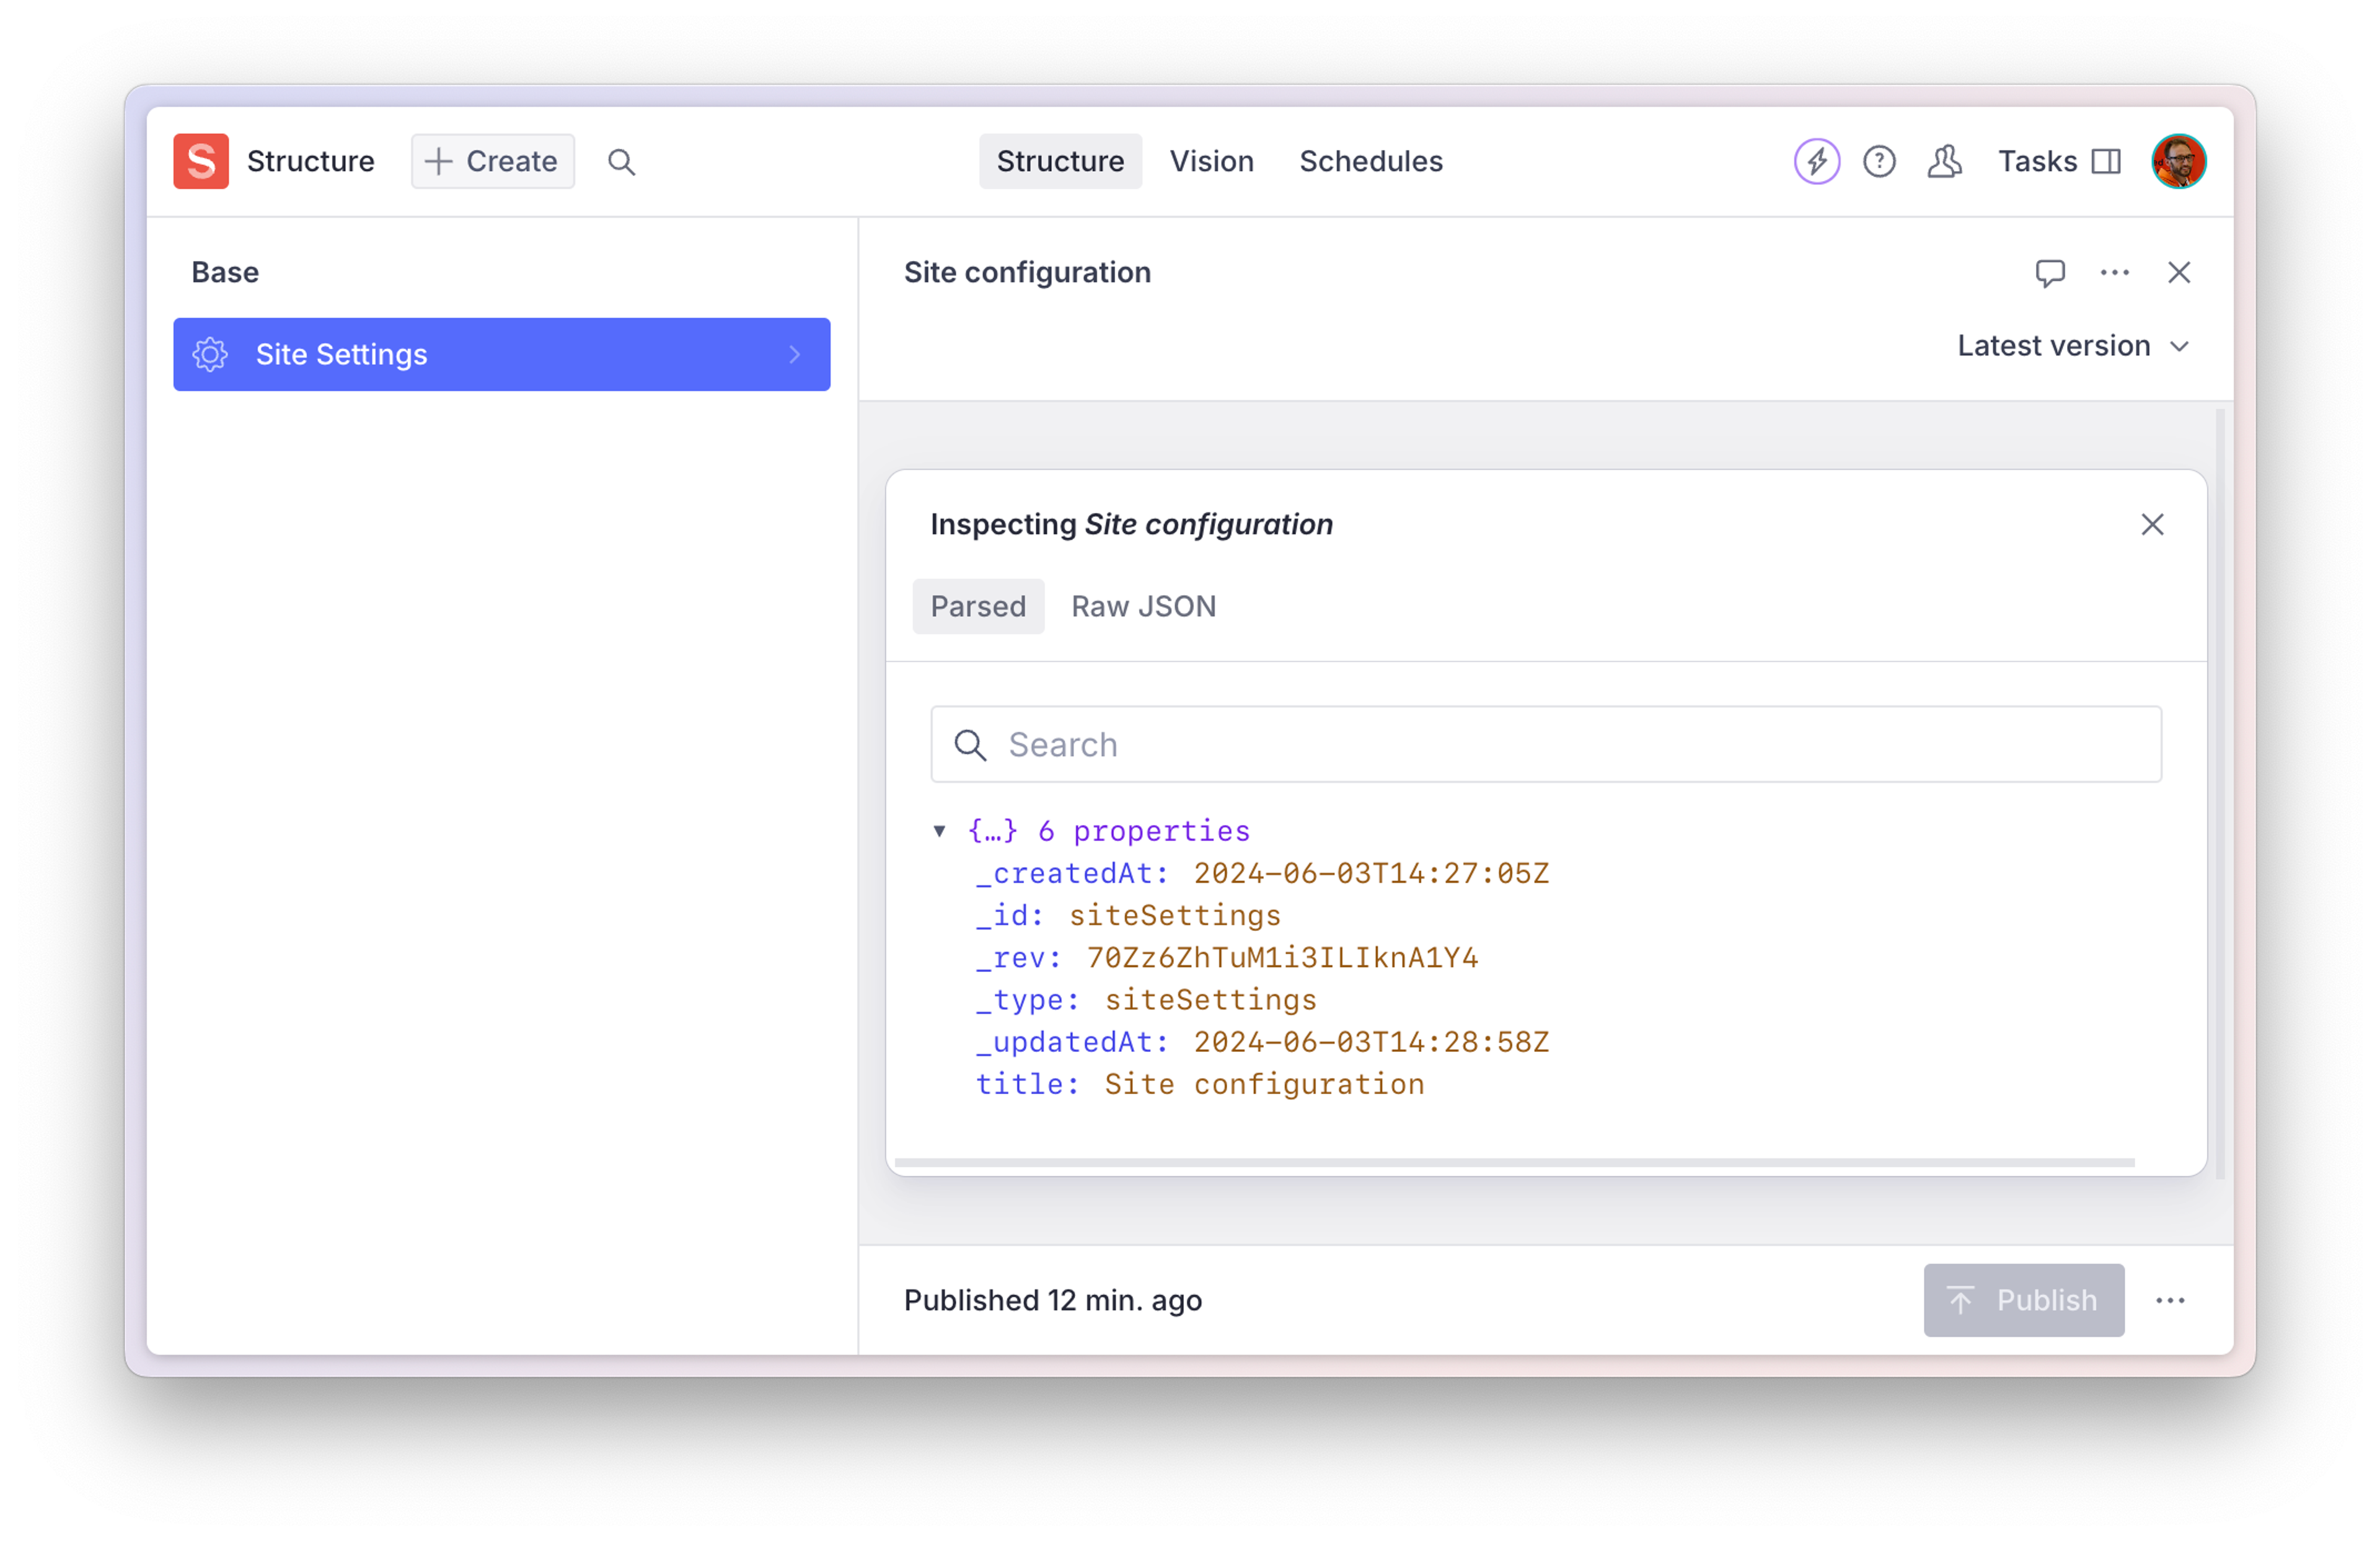2380x1541 pixels.
Task: Click the Publish button
Action: pyautogui.click(x=2023, y=1300)
